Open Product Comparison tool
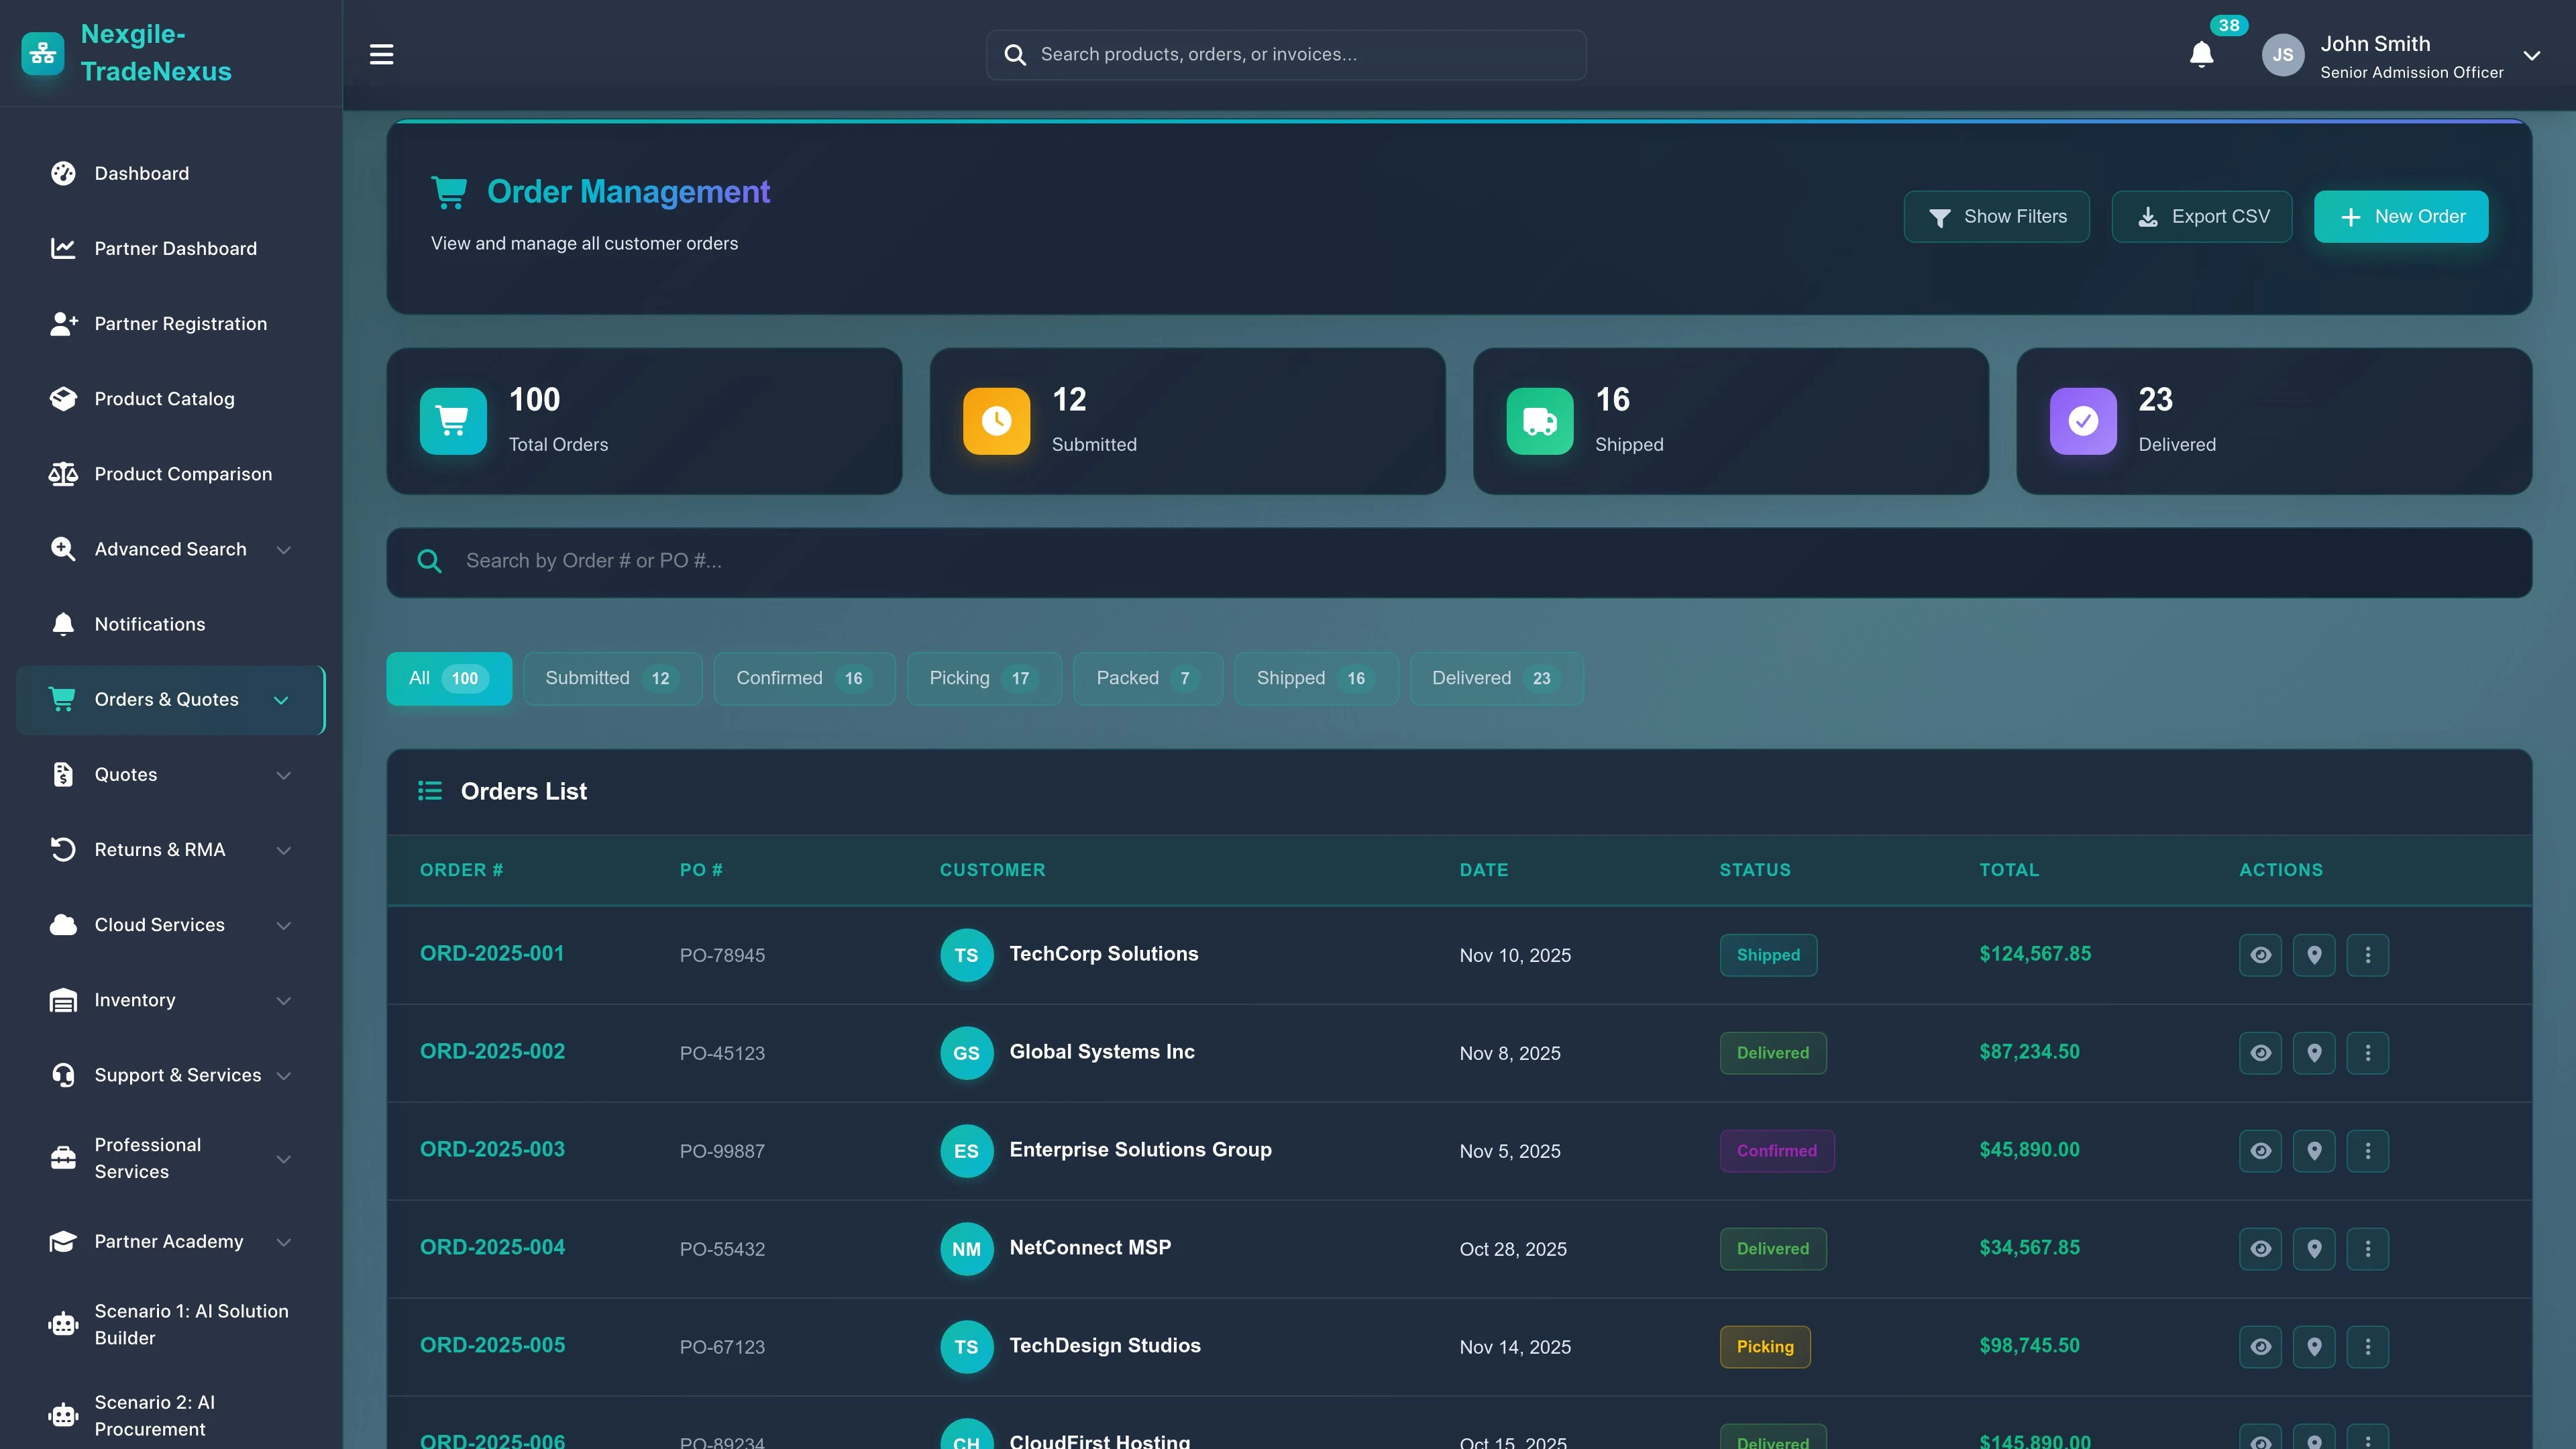This screenshot has height=1449, width=2576. [x=183, y=473]
